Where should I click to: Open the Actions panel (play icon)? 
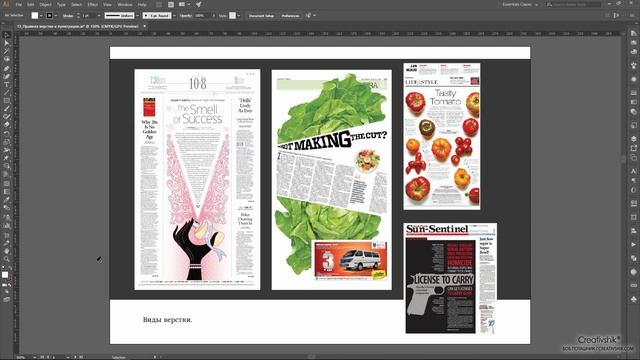tap(633, 244)
